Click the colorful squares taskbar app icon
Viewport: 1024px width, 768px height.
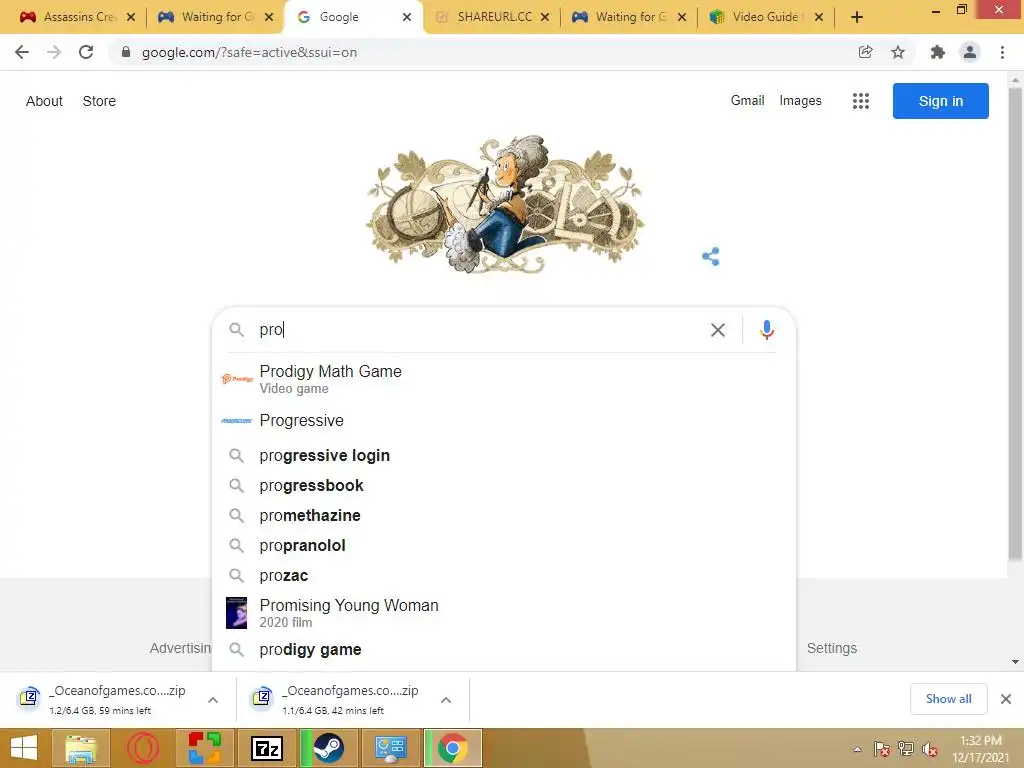tap(204, 748)
